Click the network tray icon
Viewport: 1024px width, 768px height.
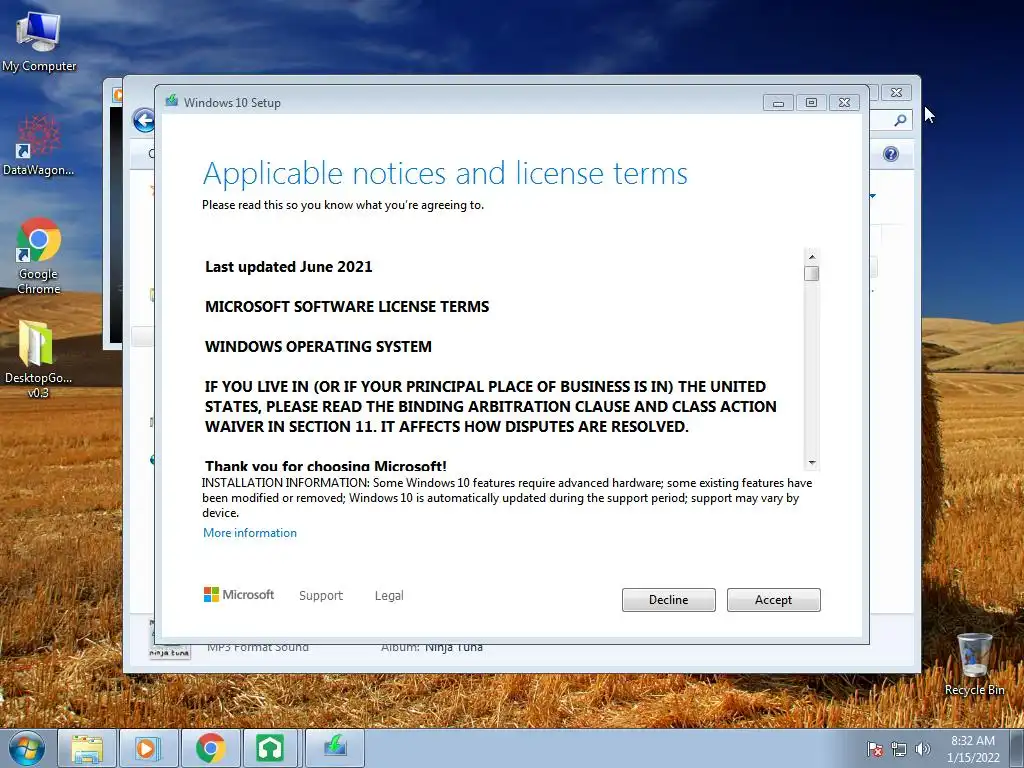coord(899,749)
